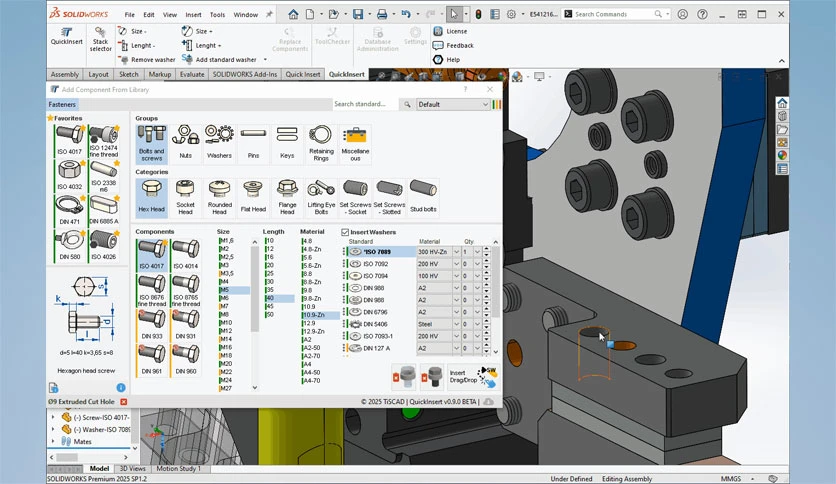Open the SOLIDWORKS Home icon in top toolbar

(293, 14)
